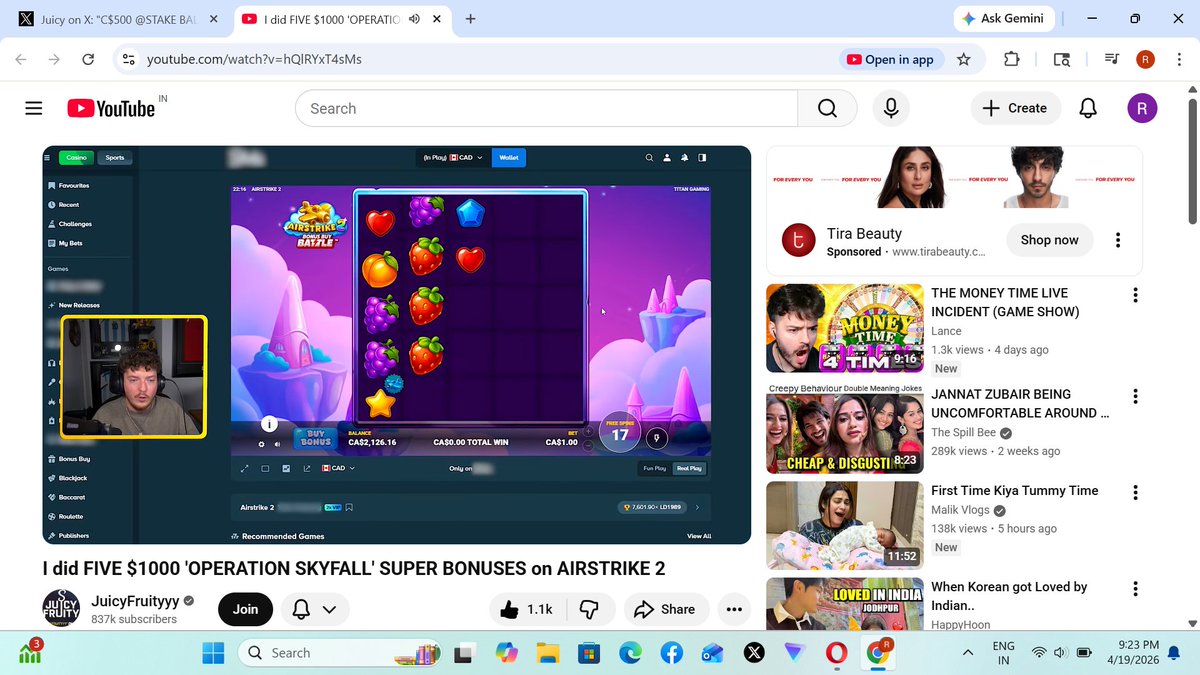Open Windows Start menu
This screenshot has width=1200, height=675.
(x=214, y=653)
